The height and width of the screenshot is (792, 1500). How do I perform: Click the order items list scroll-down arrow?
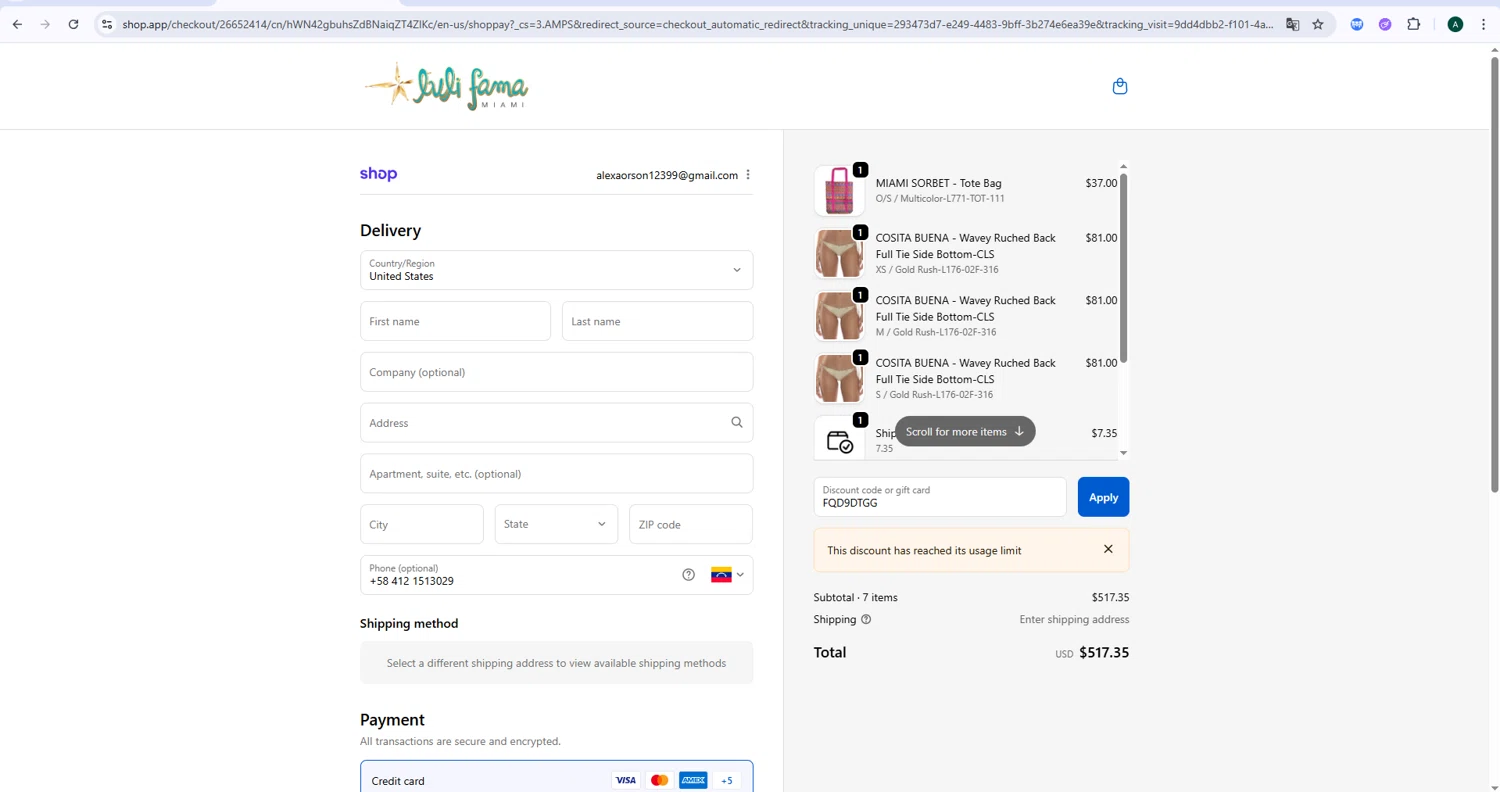click(1123, 453)
